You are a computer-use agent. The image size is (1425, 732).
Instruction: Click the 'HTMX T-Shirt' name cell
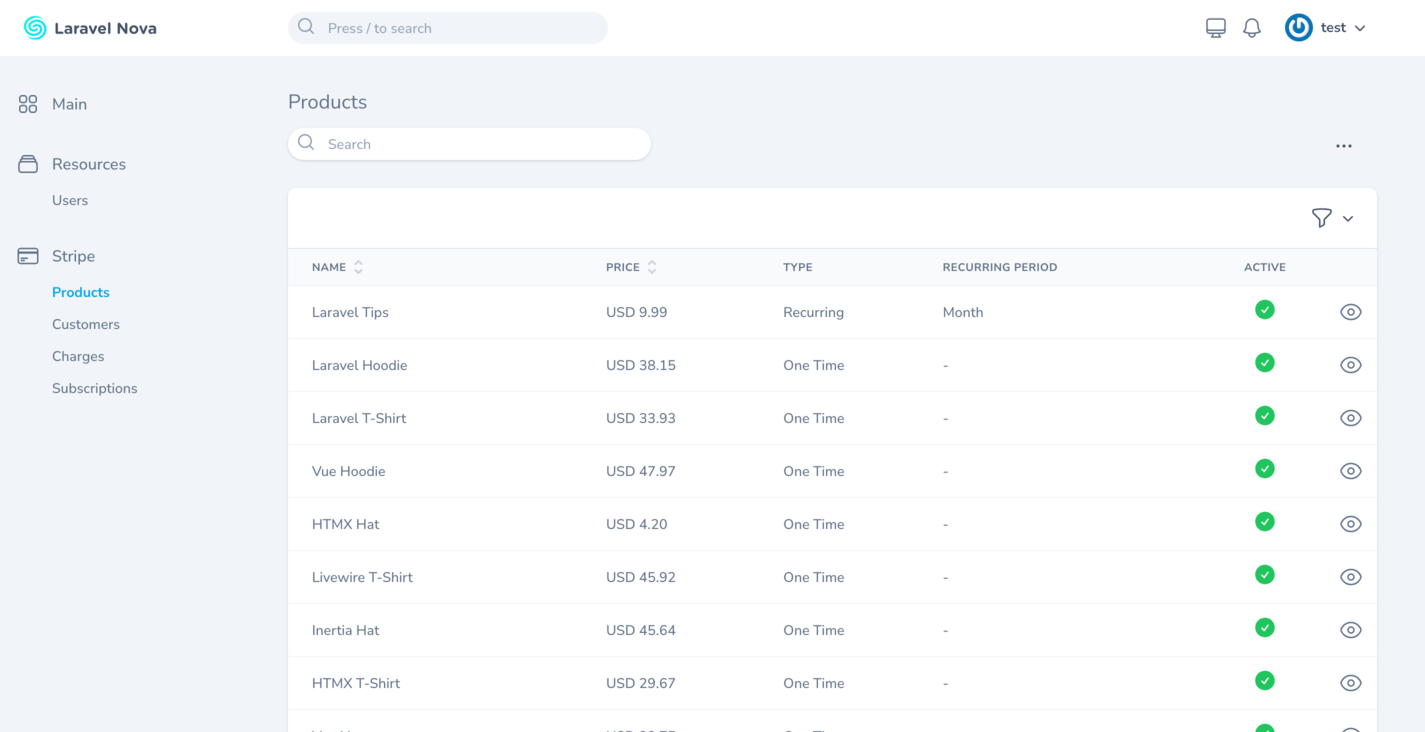point(356,683)
